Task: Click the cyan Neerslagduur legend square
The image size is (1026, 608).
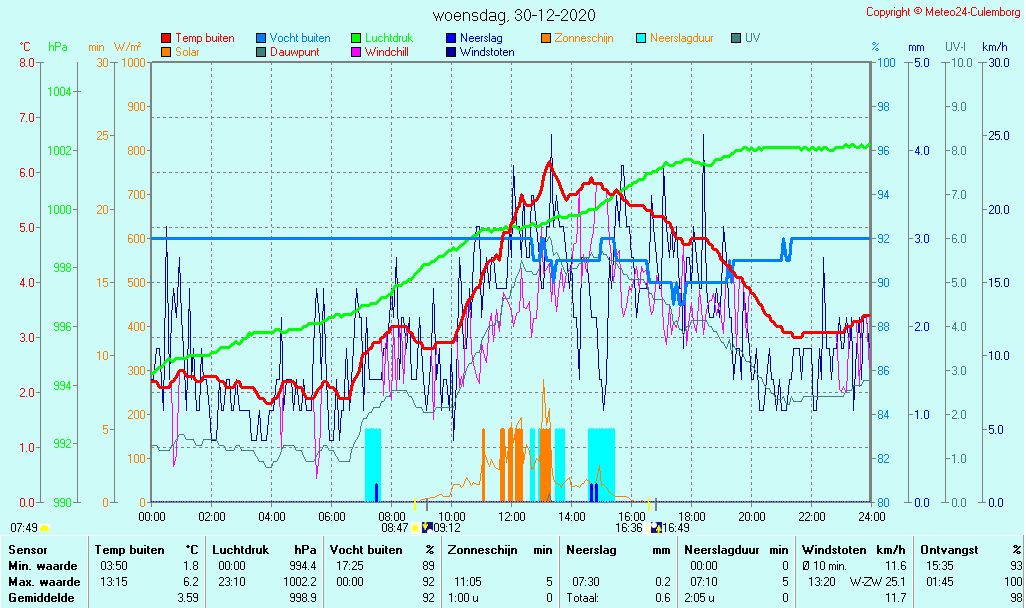Action: (x=641, y=38)
